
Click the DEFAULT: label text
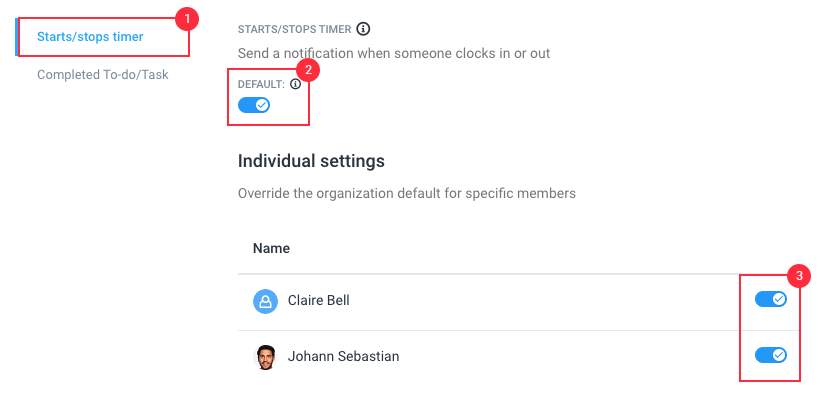point(261,85)
